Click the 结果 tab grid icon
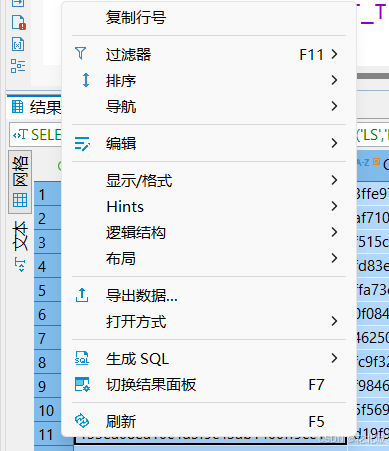389x451 pixels. coord(17,107)
